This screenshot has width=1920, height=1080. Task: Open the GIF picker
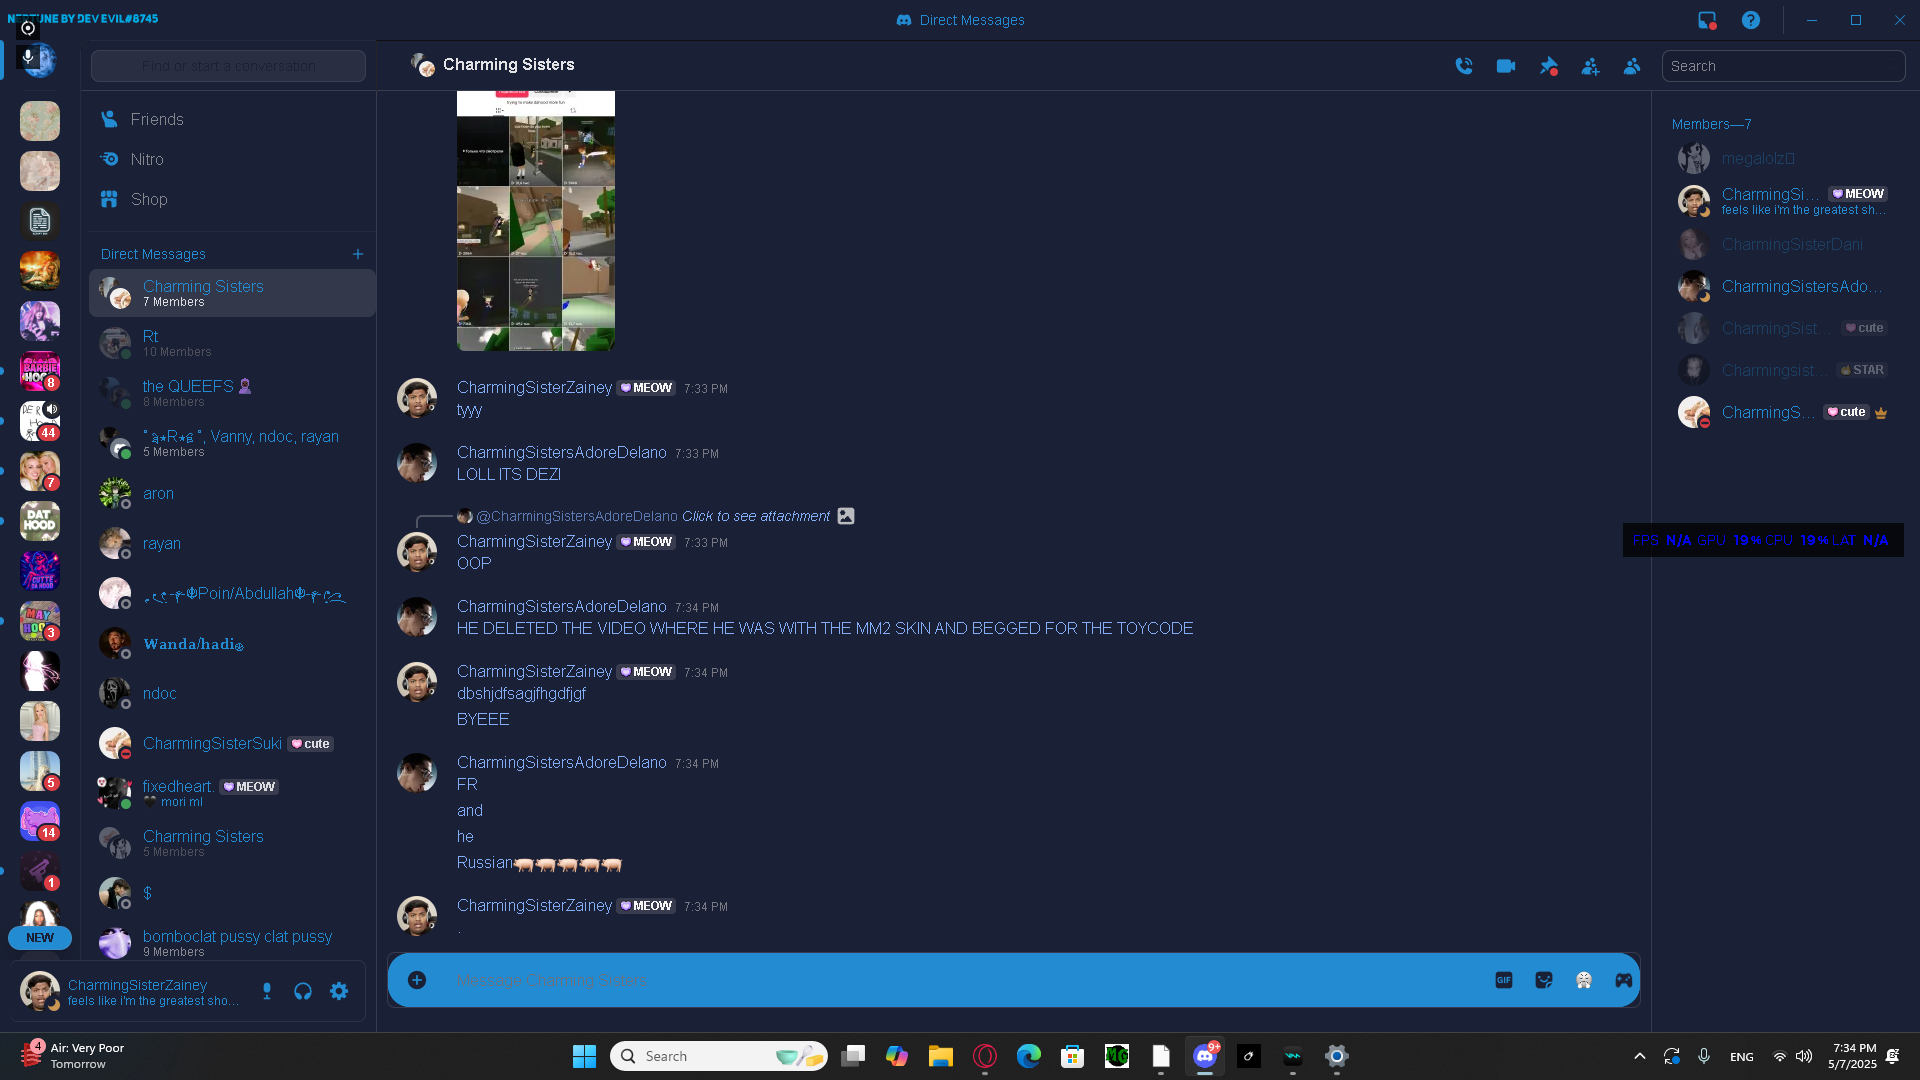pyautogui.click(x=1504, y=980)
